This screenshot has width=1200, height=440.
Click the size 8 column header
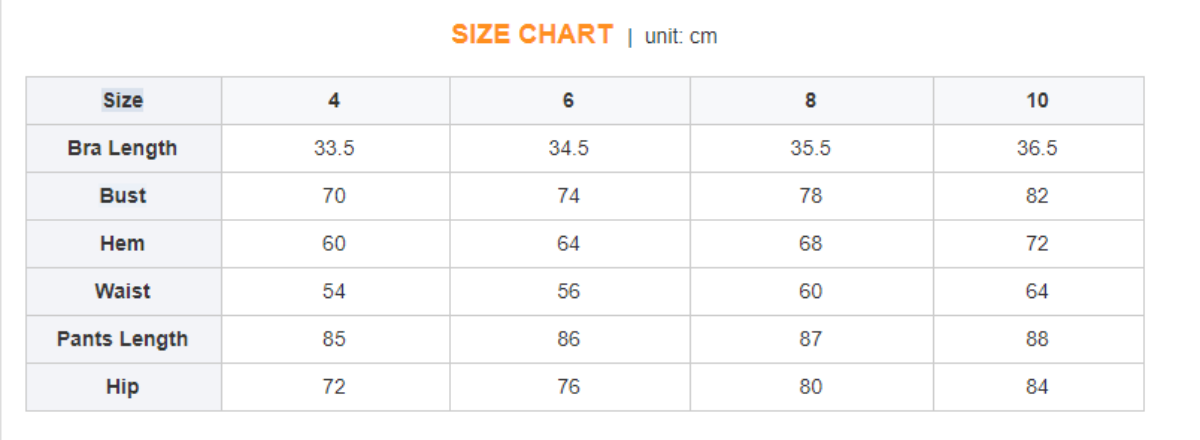pyautogui.click(x=810, y=100)
